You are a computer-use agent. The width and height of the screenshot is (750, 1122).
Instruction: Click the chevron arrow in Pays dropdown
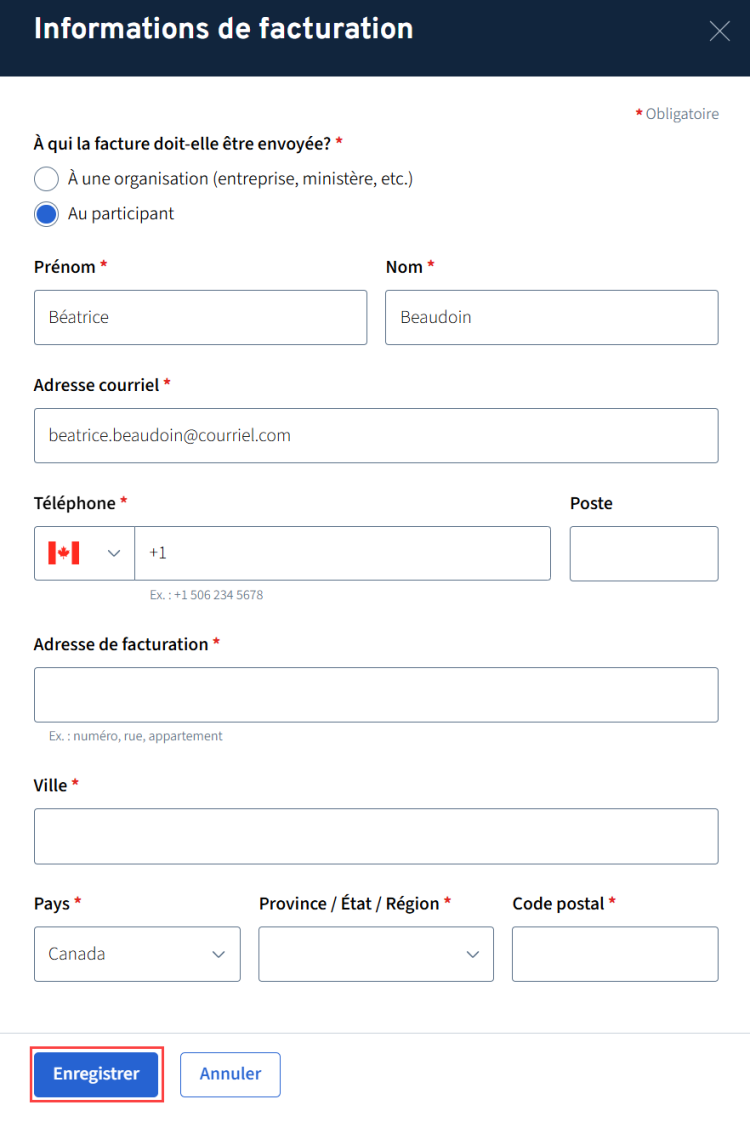coord(219,954)
